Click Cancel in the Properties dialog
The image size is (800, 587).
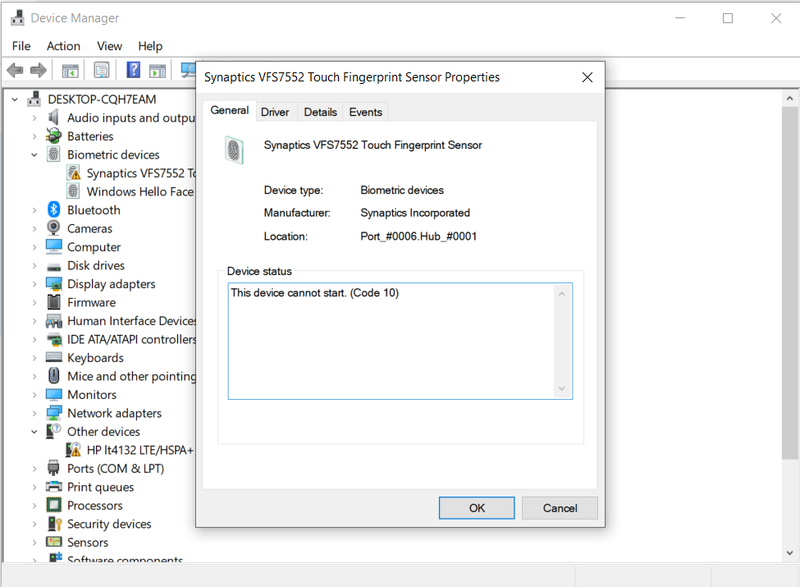(x=560, y=508)
